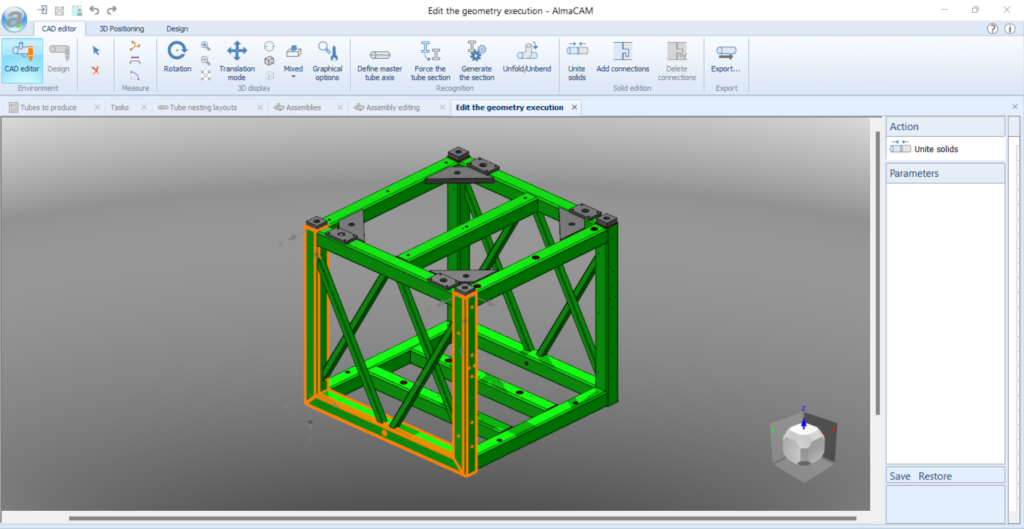Click Define master tube axis
Screen dimensions: 1024x529
pos(379,64)
